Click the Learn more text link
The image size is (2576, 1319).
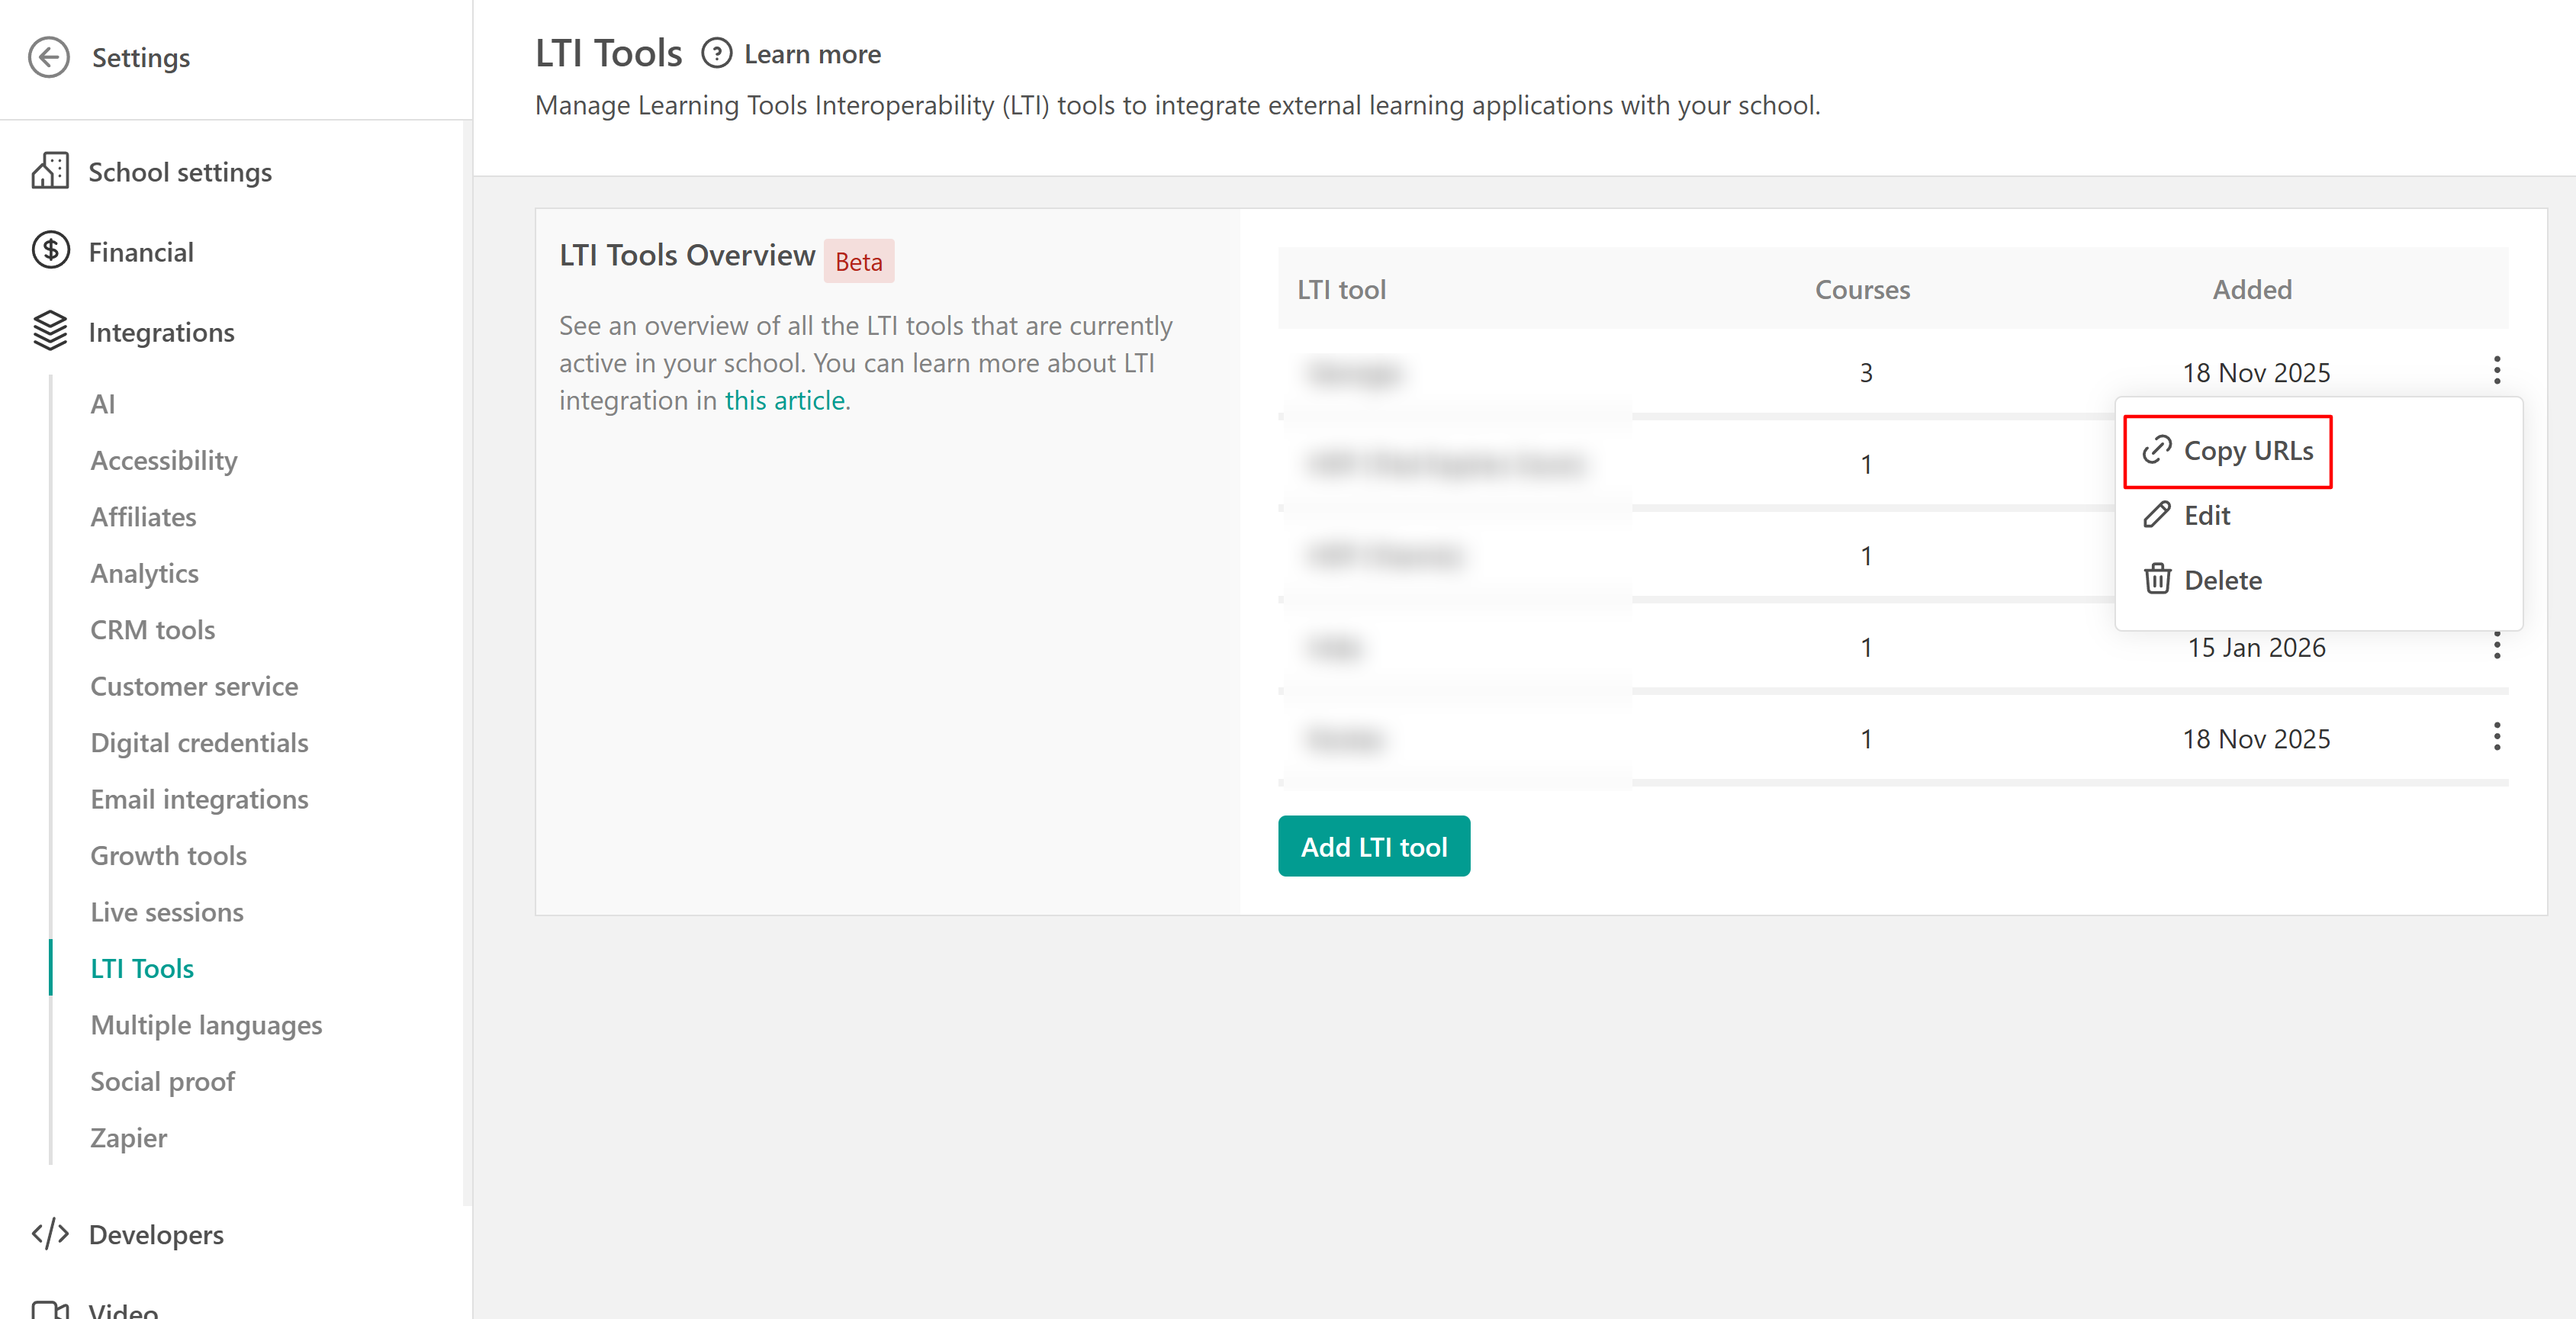[812, 54]
